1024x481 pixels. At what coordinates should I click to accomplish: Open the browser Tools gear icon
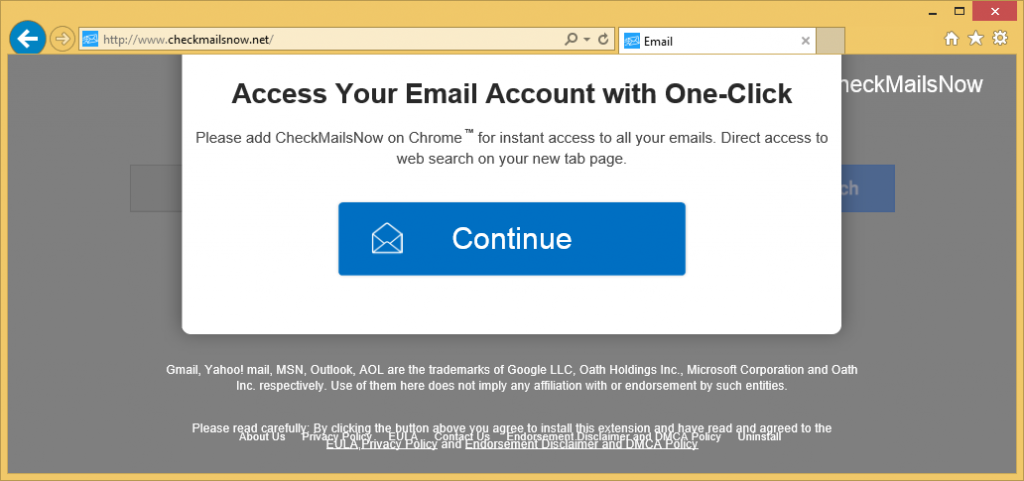[1000, 39]
